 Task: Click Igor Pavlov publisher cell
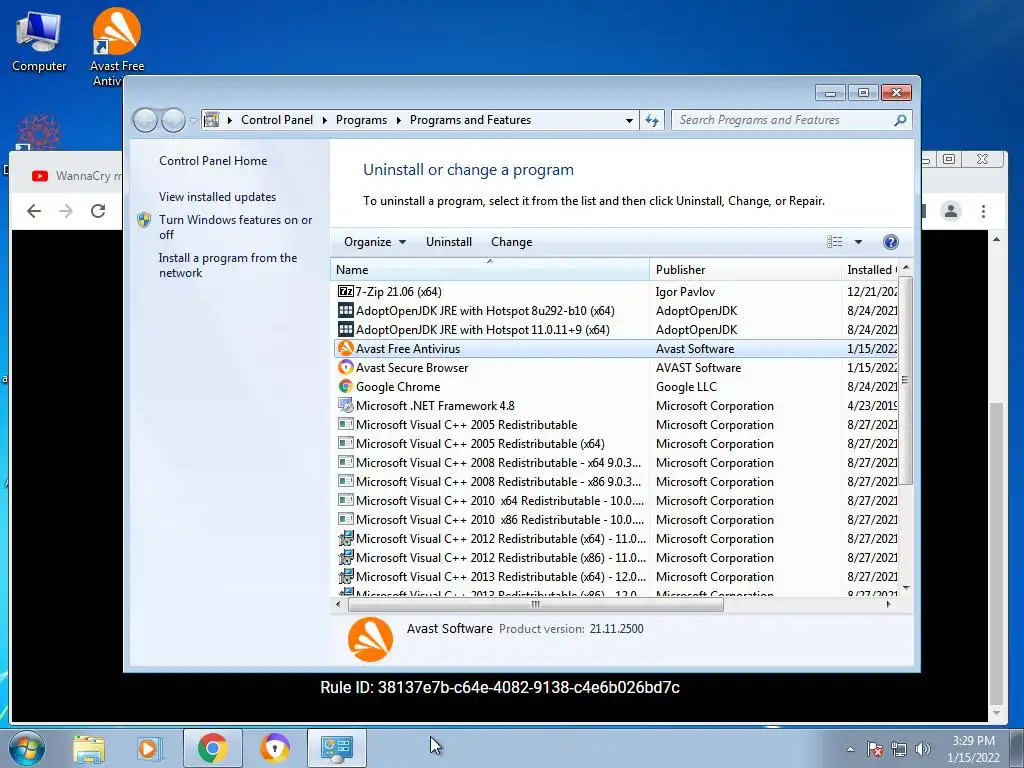click(x=685, y=292)
